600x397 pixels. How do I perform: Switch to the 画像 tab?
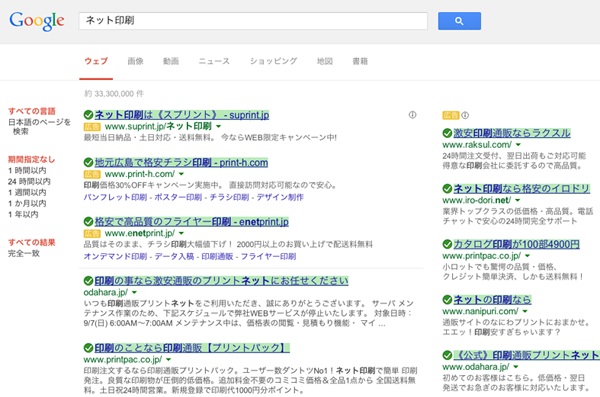point(135,61)
